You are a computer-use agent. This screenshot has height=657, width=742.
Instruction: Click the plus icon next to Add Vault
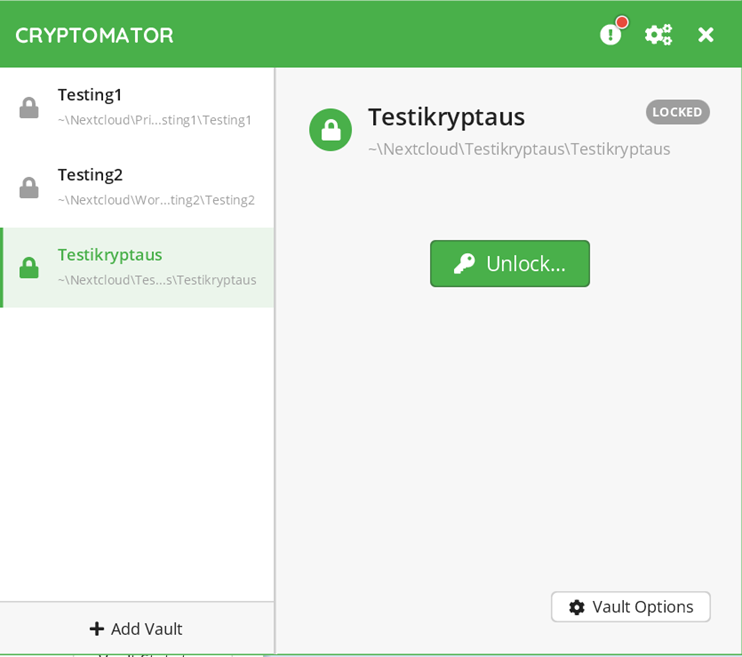coord(97,629)
